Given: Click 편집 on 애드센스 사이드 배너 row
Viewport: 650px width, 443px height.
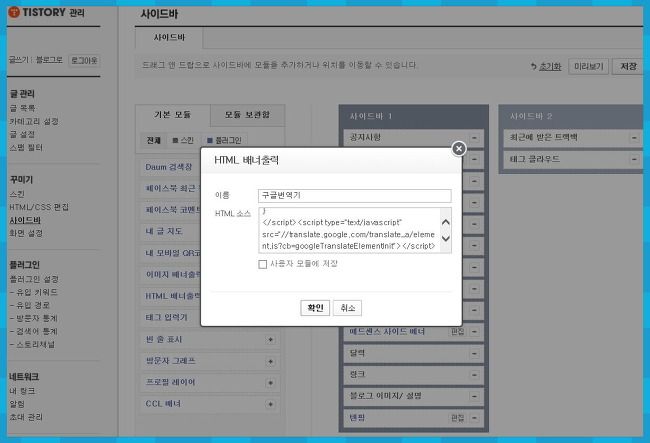Looking at the screenshot, I should [457, 332].
